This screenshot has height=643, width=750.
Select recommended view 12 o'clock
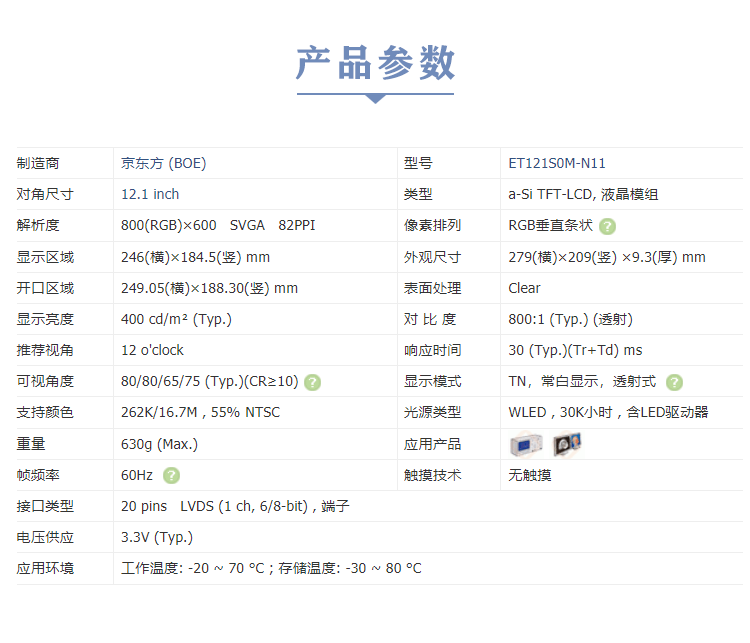152,350
